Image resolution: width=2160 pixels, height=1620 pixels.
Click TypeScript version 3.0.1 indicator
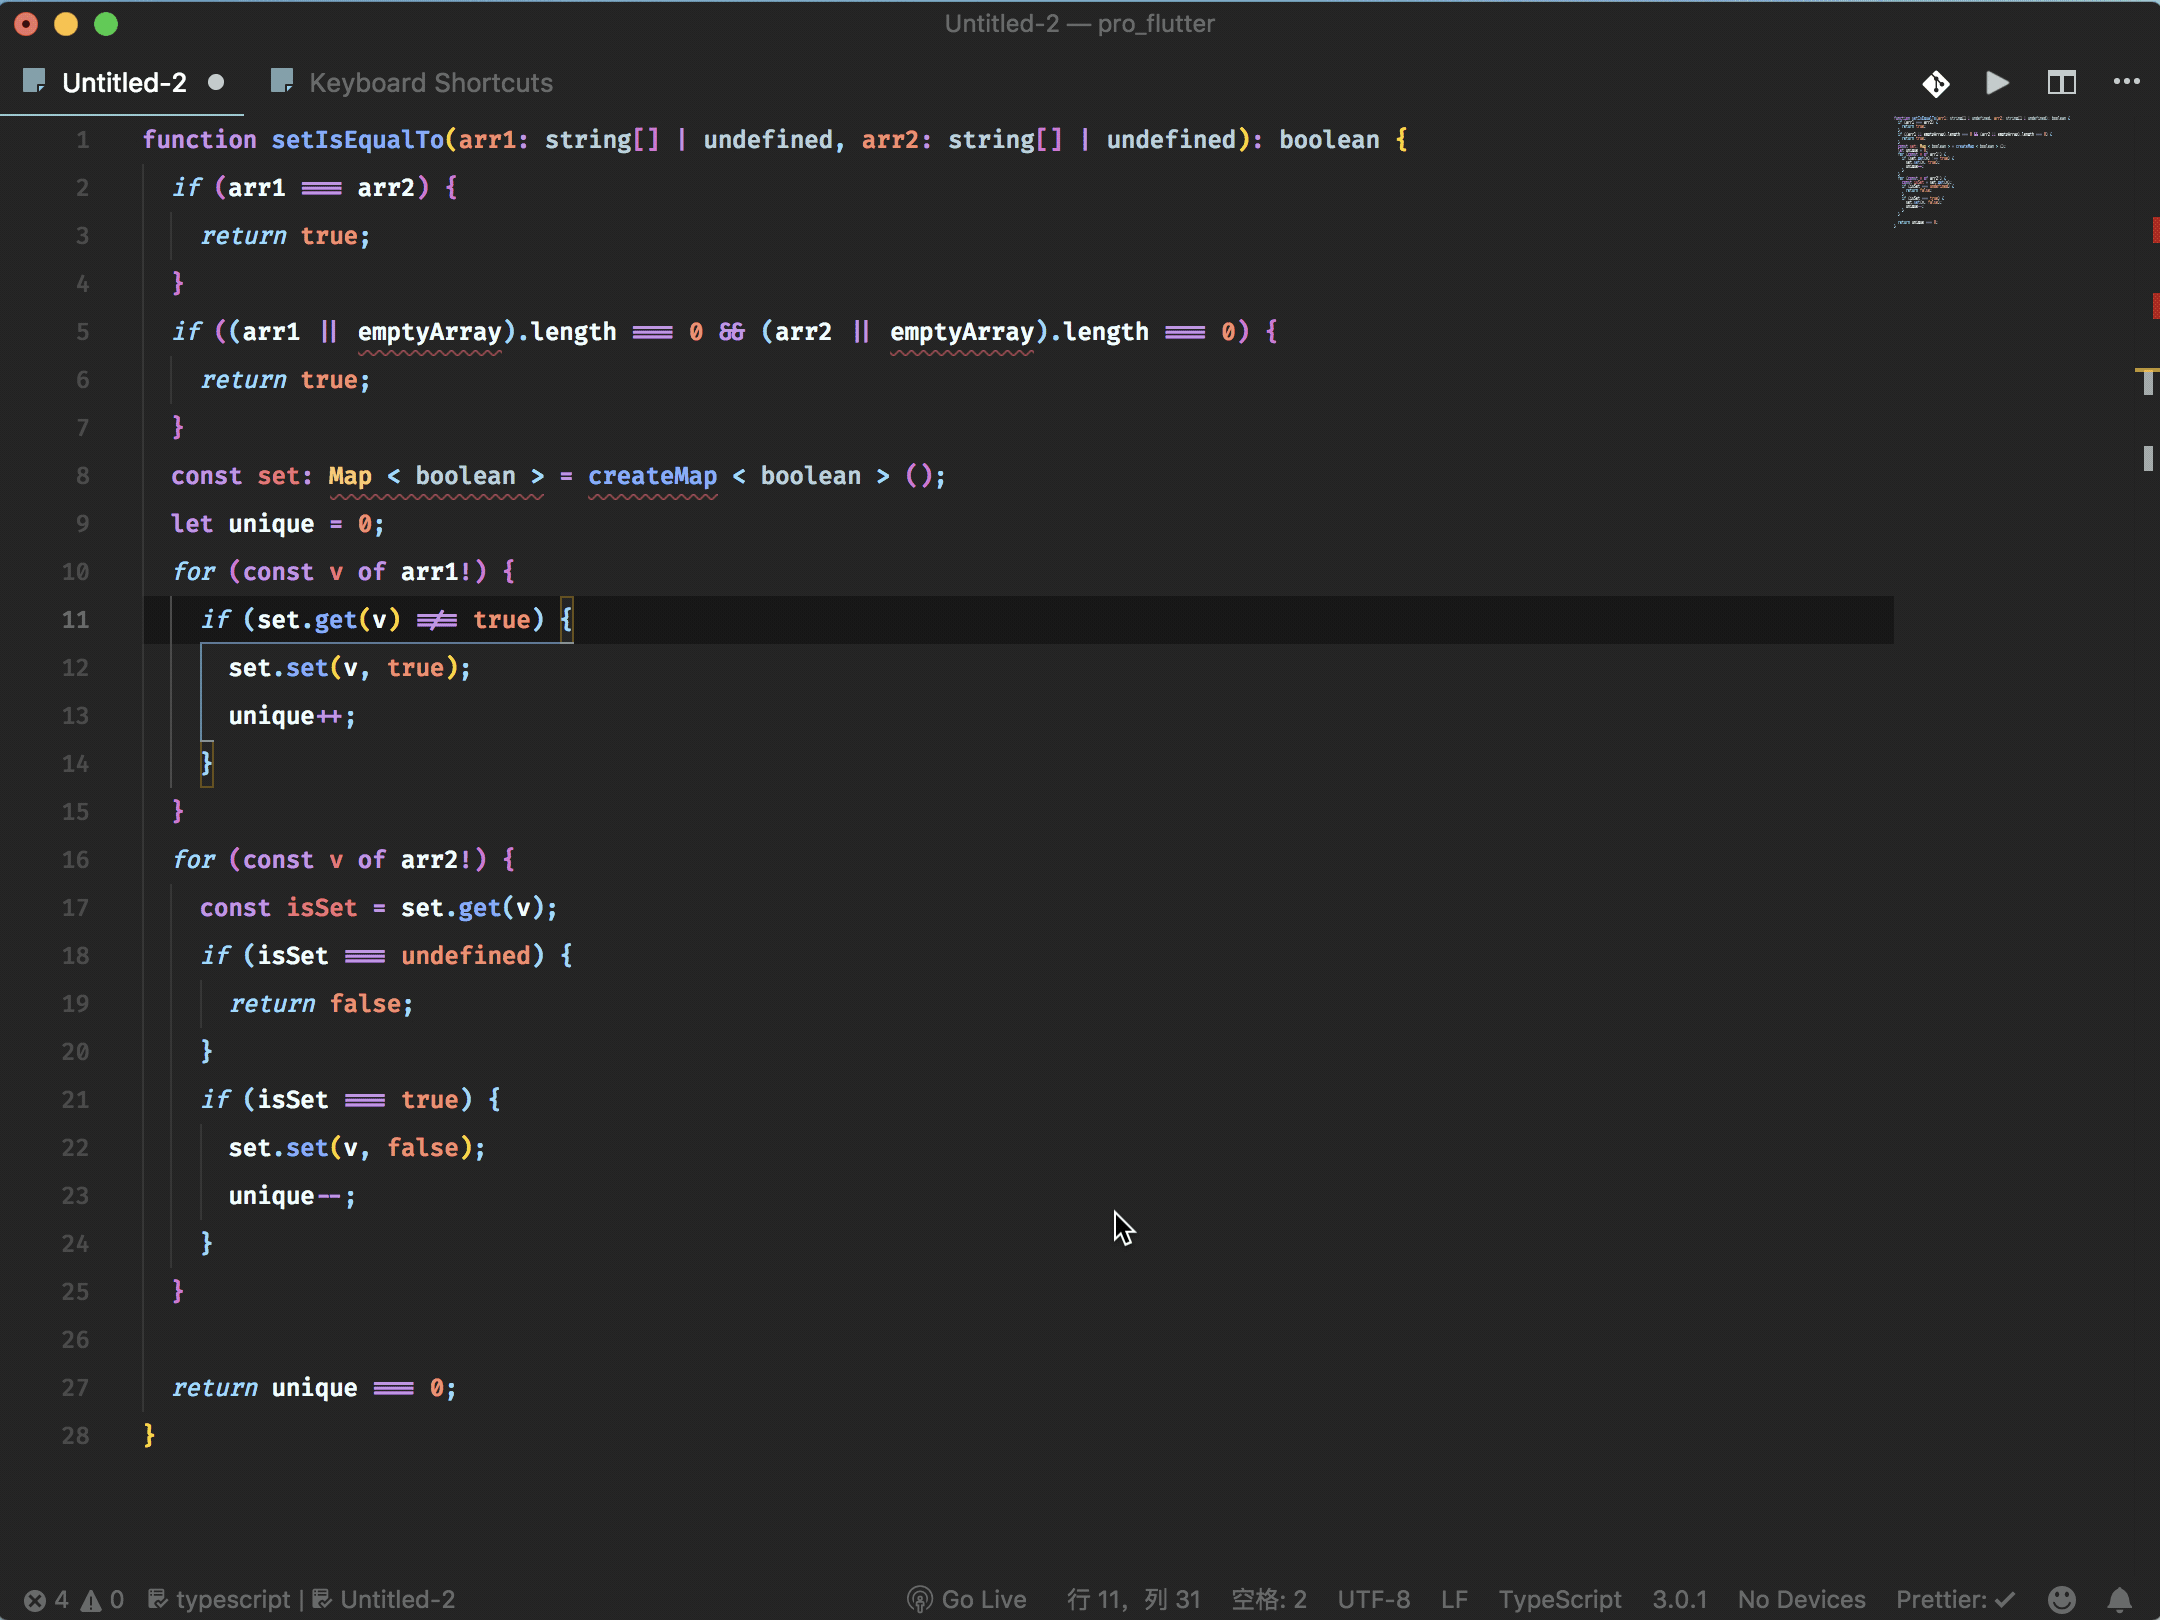(1679, 1600)
